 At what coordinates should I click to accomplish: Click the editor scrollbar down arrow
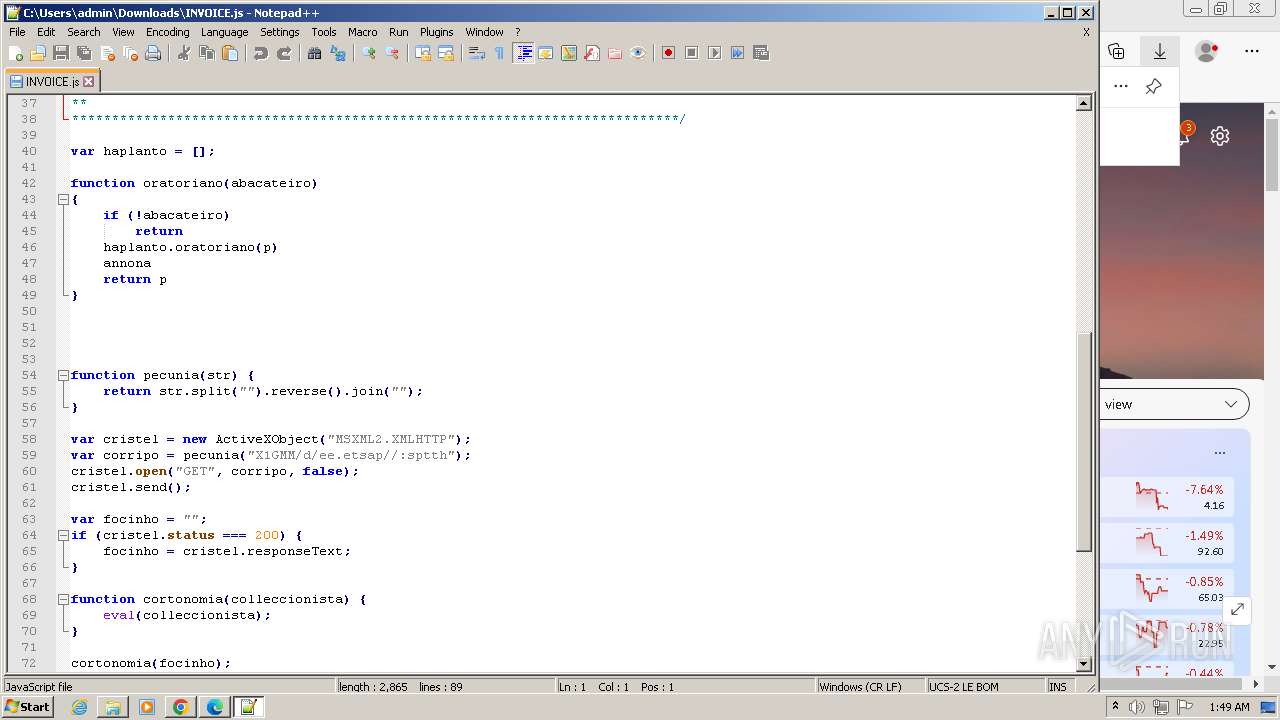[x=1083, y=663]
